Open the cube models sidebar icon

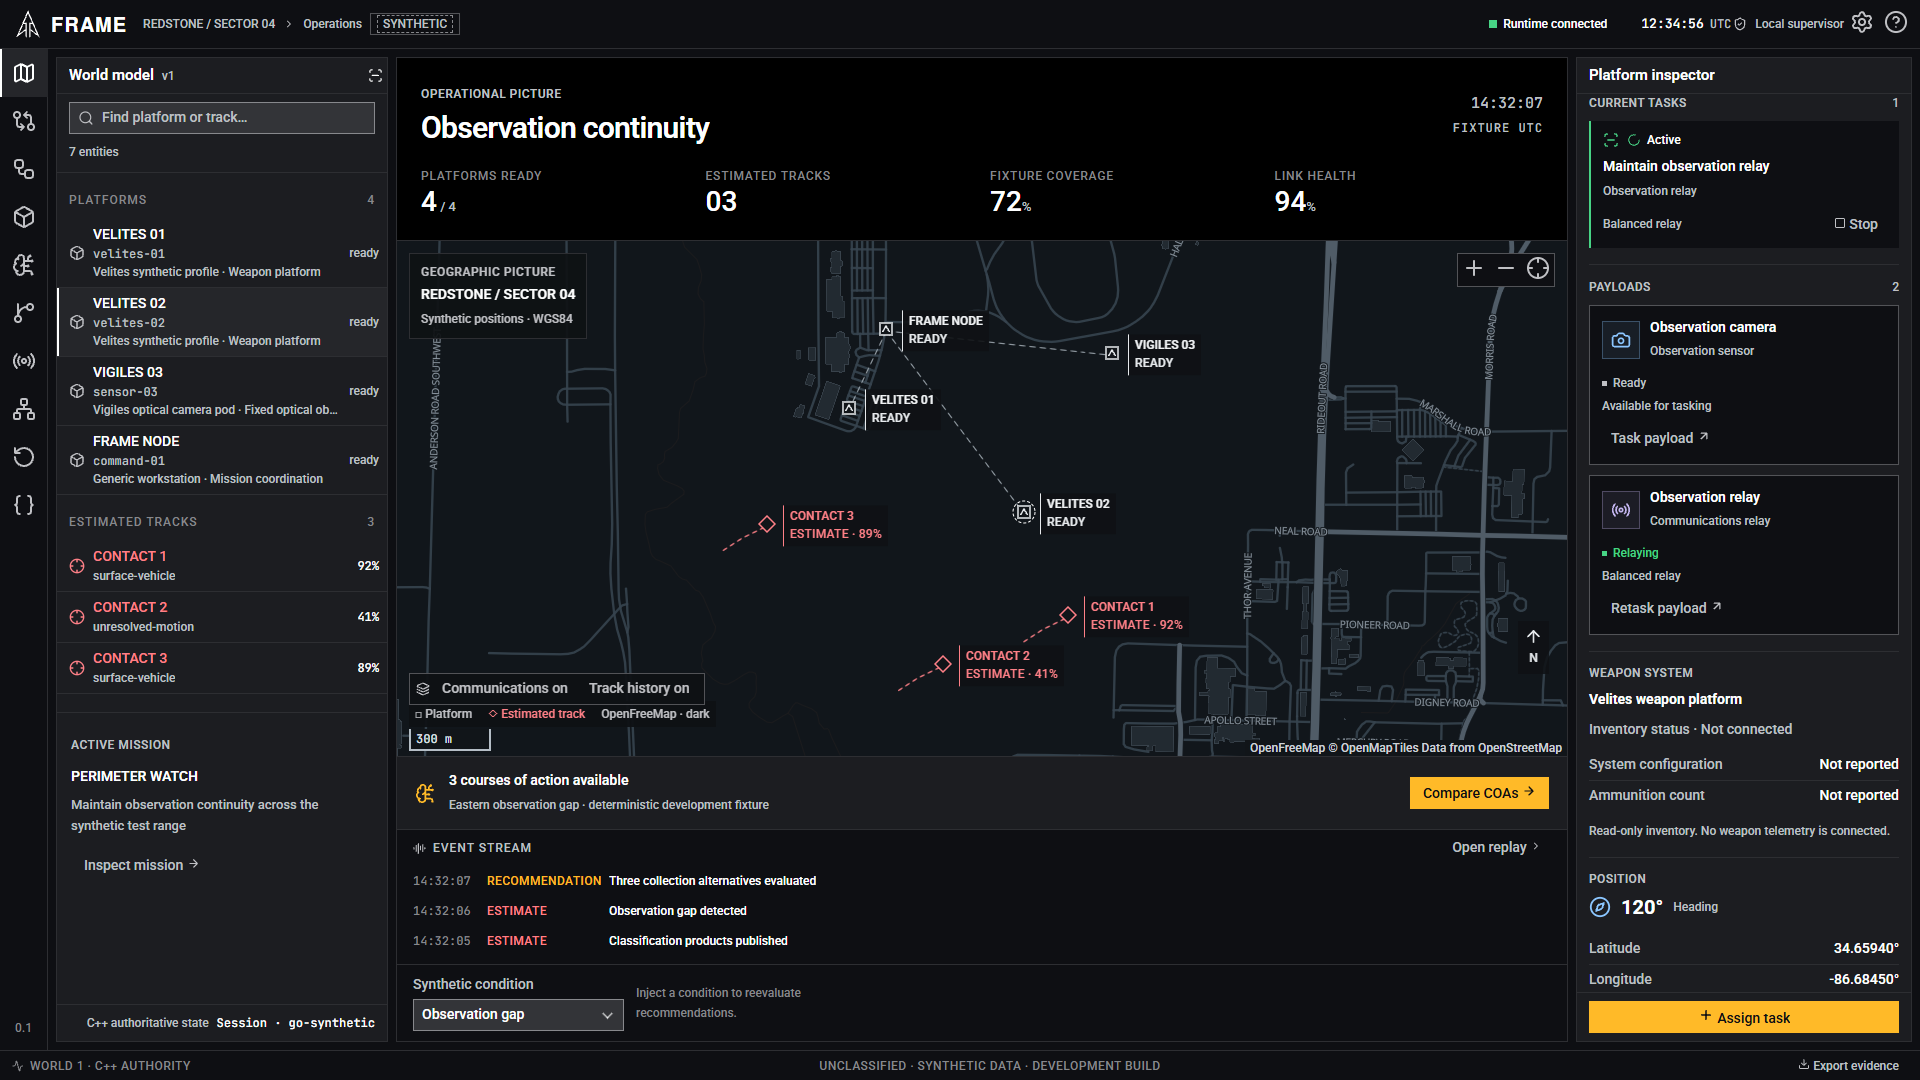[24, 217]
